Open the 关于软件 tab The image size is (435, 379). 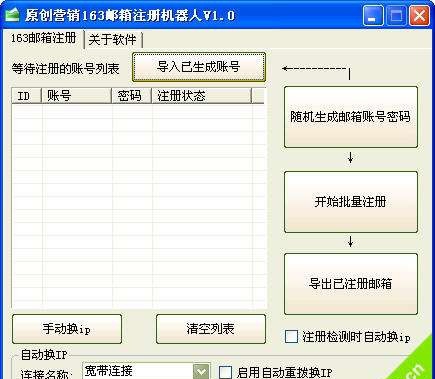112,40
